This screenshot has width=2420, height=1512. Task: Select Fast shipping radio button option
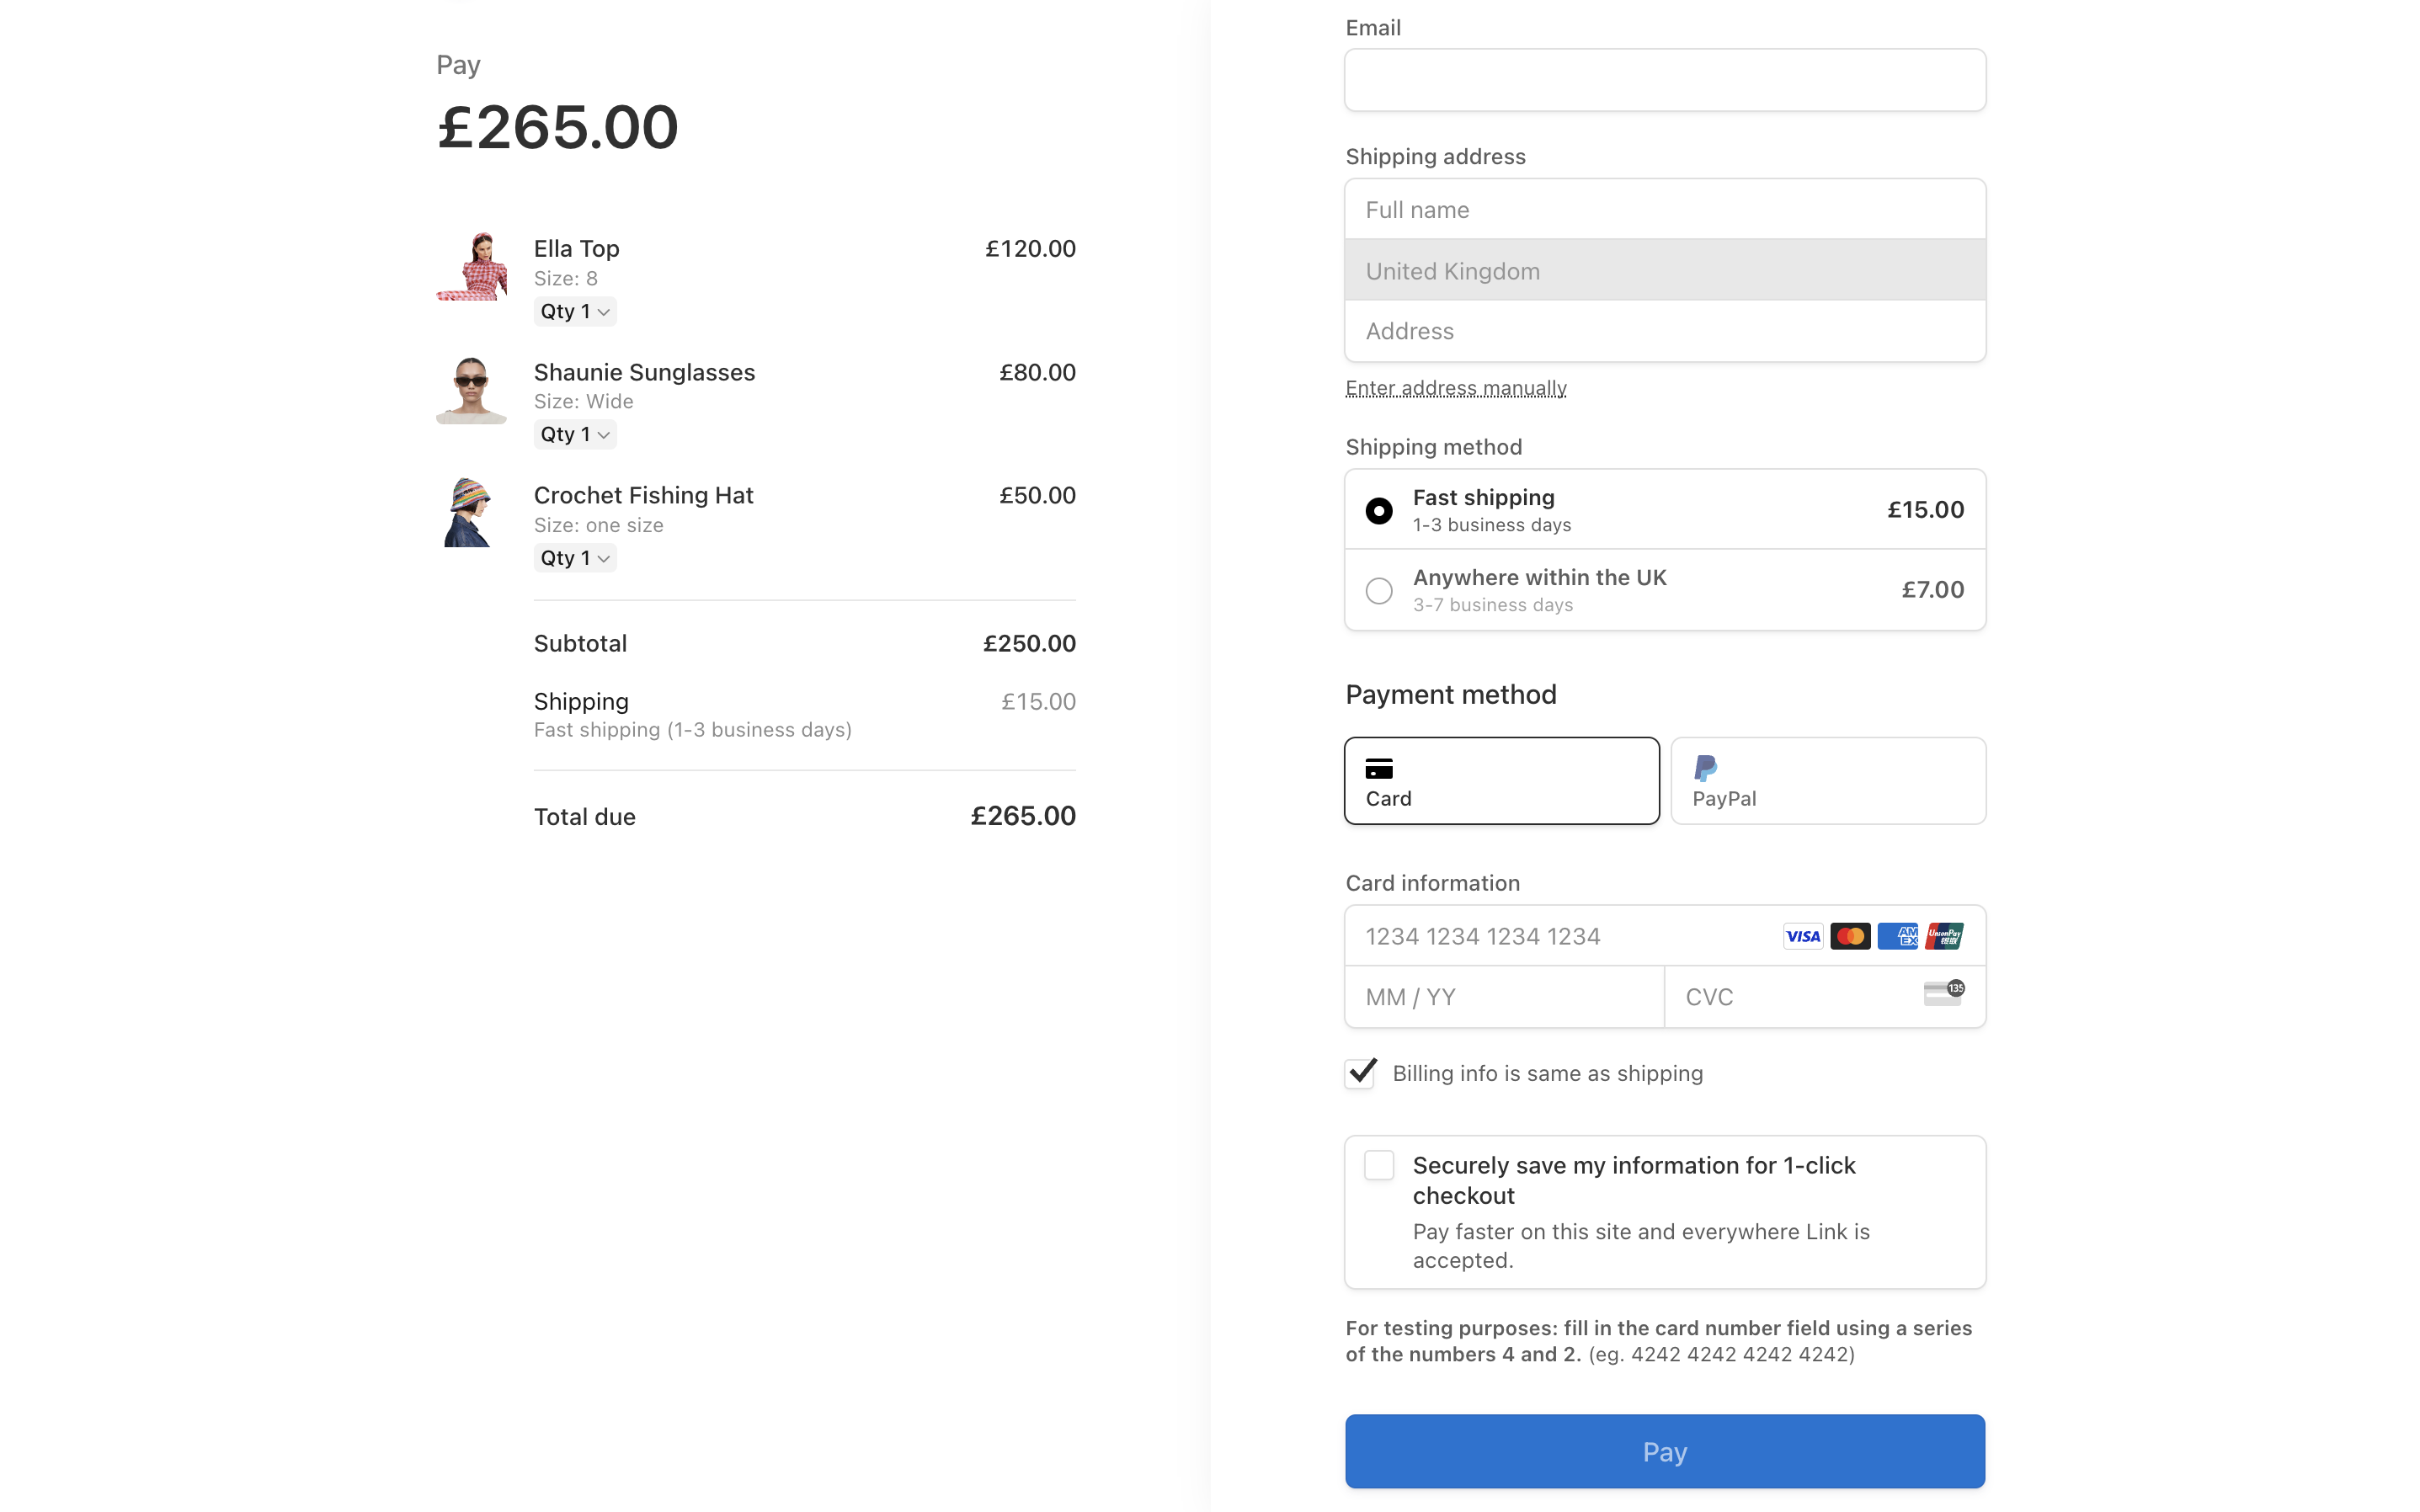1378,510
